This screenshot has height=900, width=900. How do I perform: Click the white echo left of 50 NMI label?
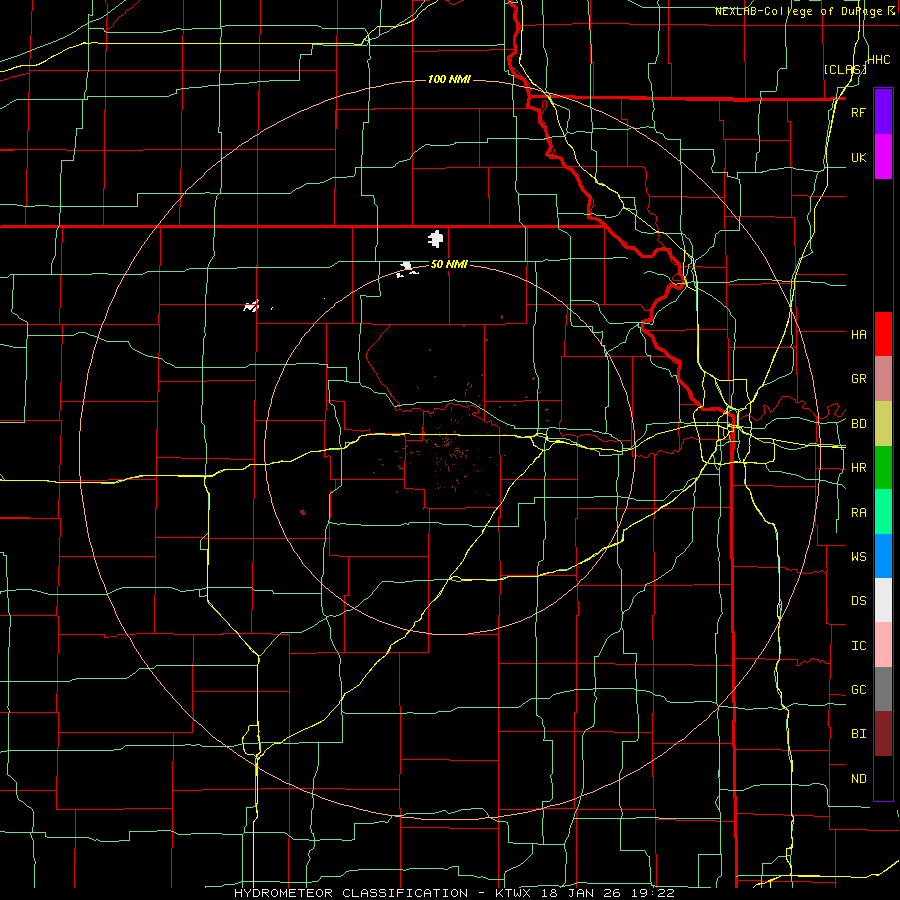pos(408,269)
